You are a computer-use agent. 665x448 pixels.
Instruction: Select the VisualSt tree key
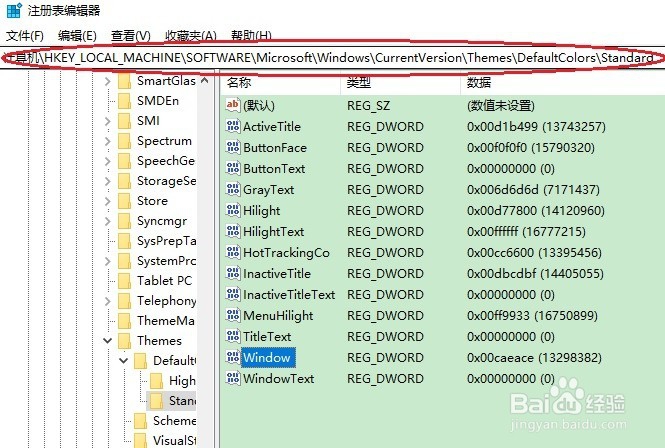pos(174,440)
